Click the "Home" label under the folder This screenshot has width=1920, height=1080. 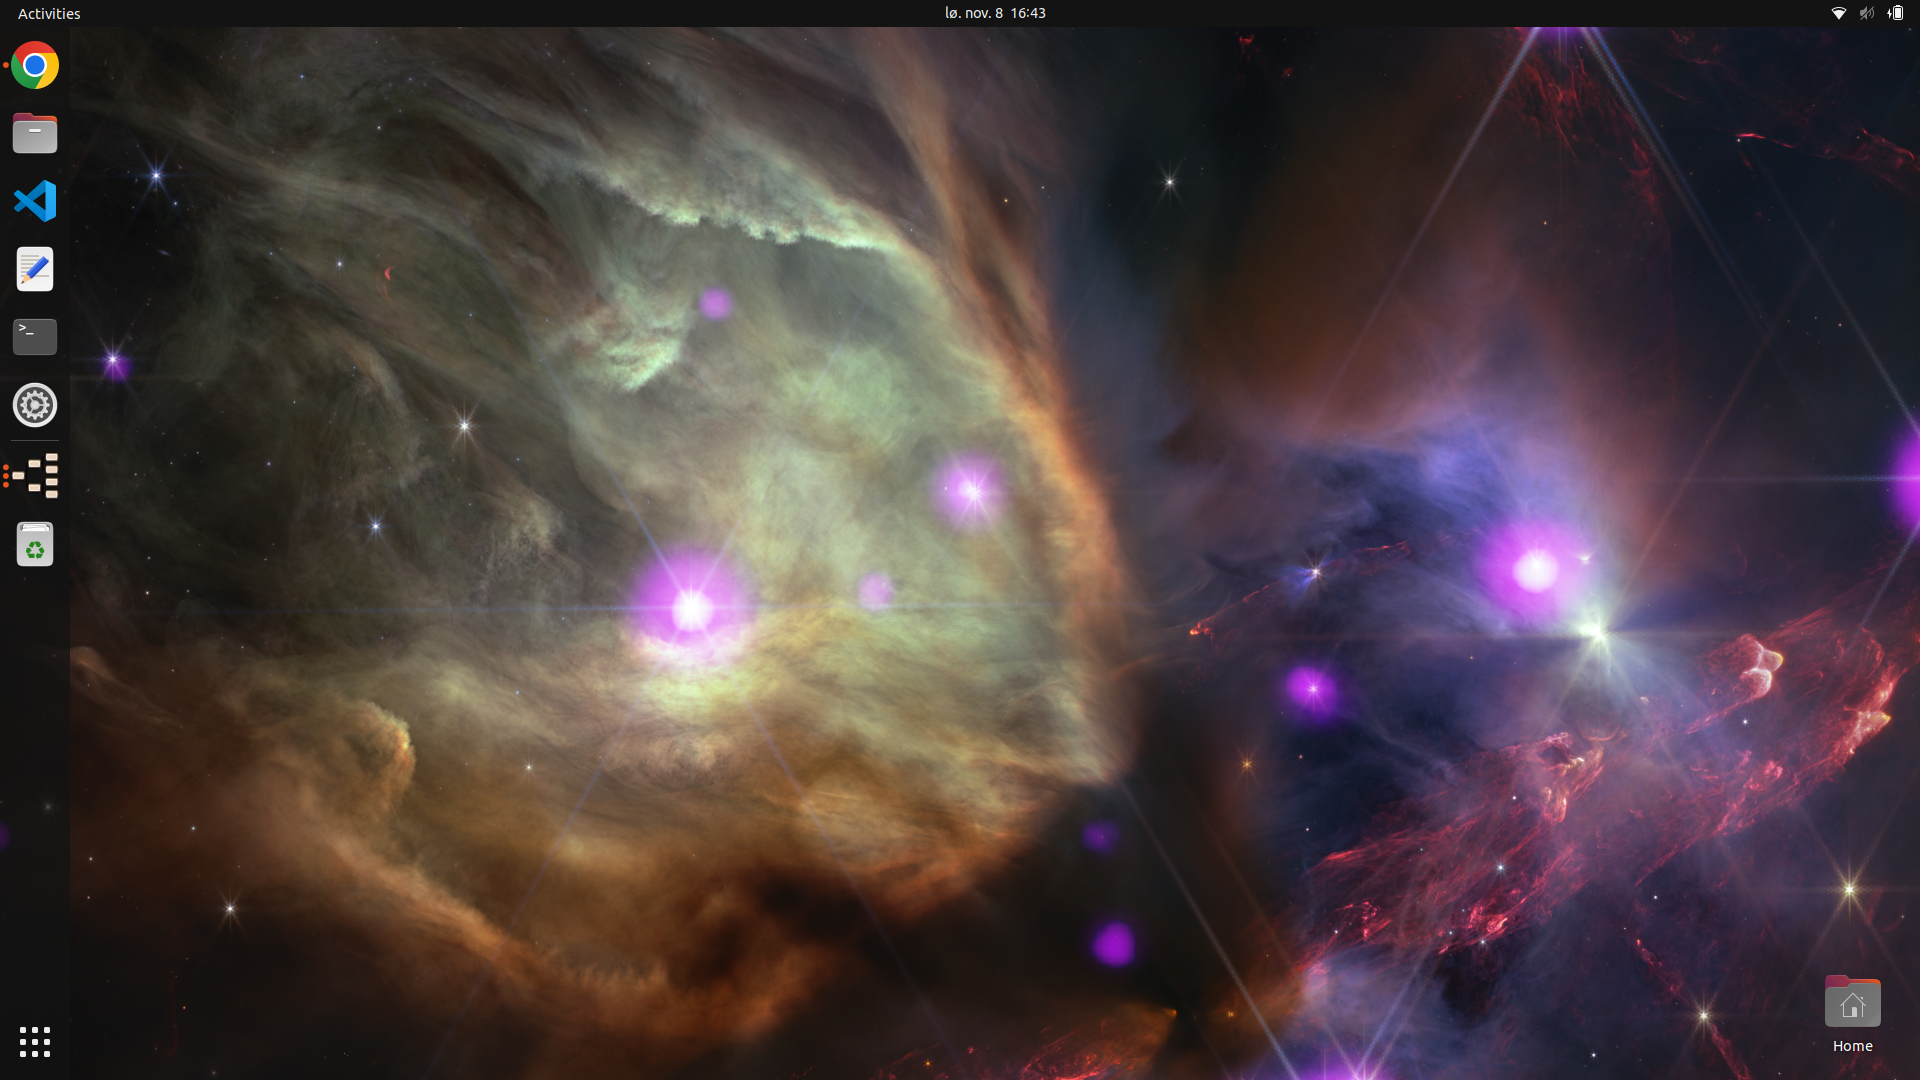pyautogui.click(x=1852, y=1046)
